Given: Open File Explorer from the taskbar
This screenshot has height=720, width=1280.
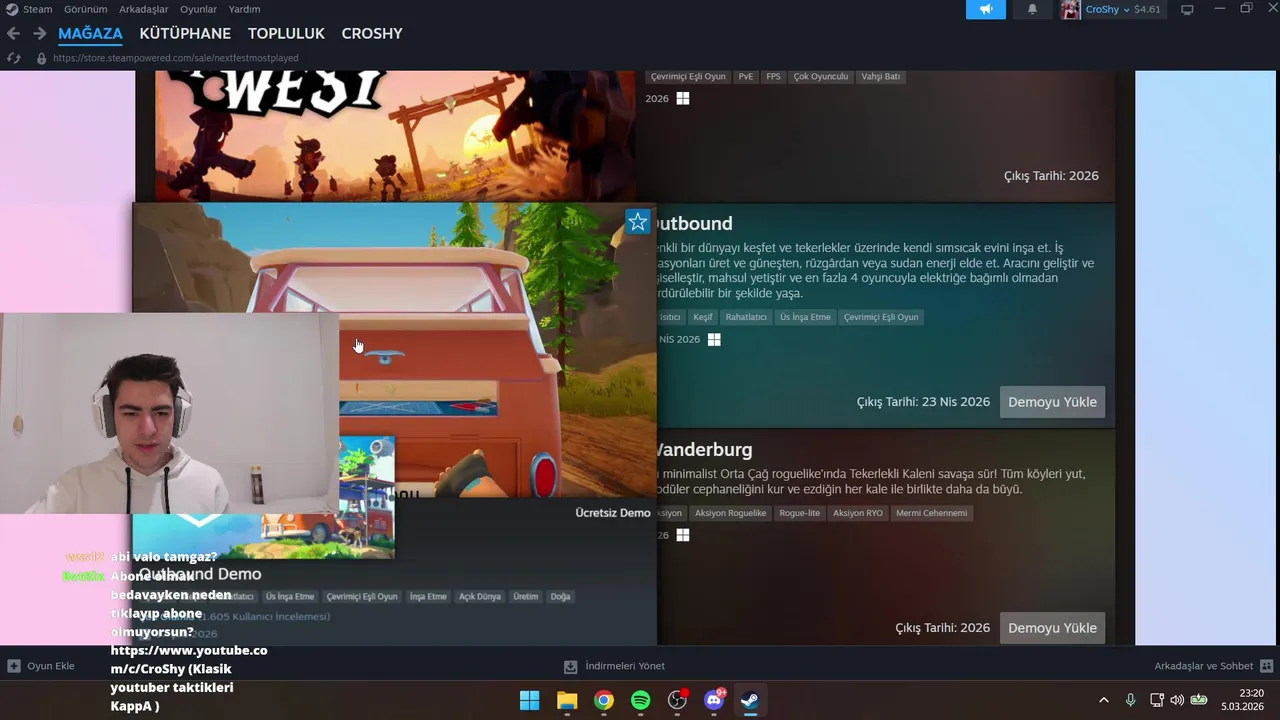Looking at the screenshot, I should 567,700.
